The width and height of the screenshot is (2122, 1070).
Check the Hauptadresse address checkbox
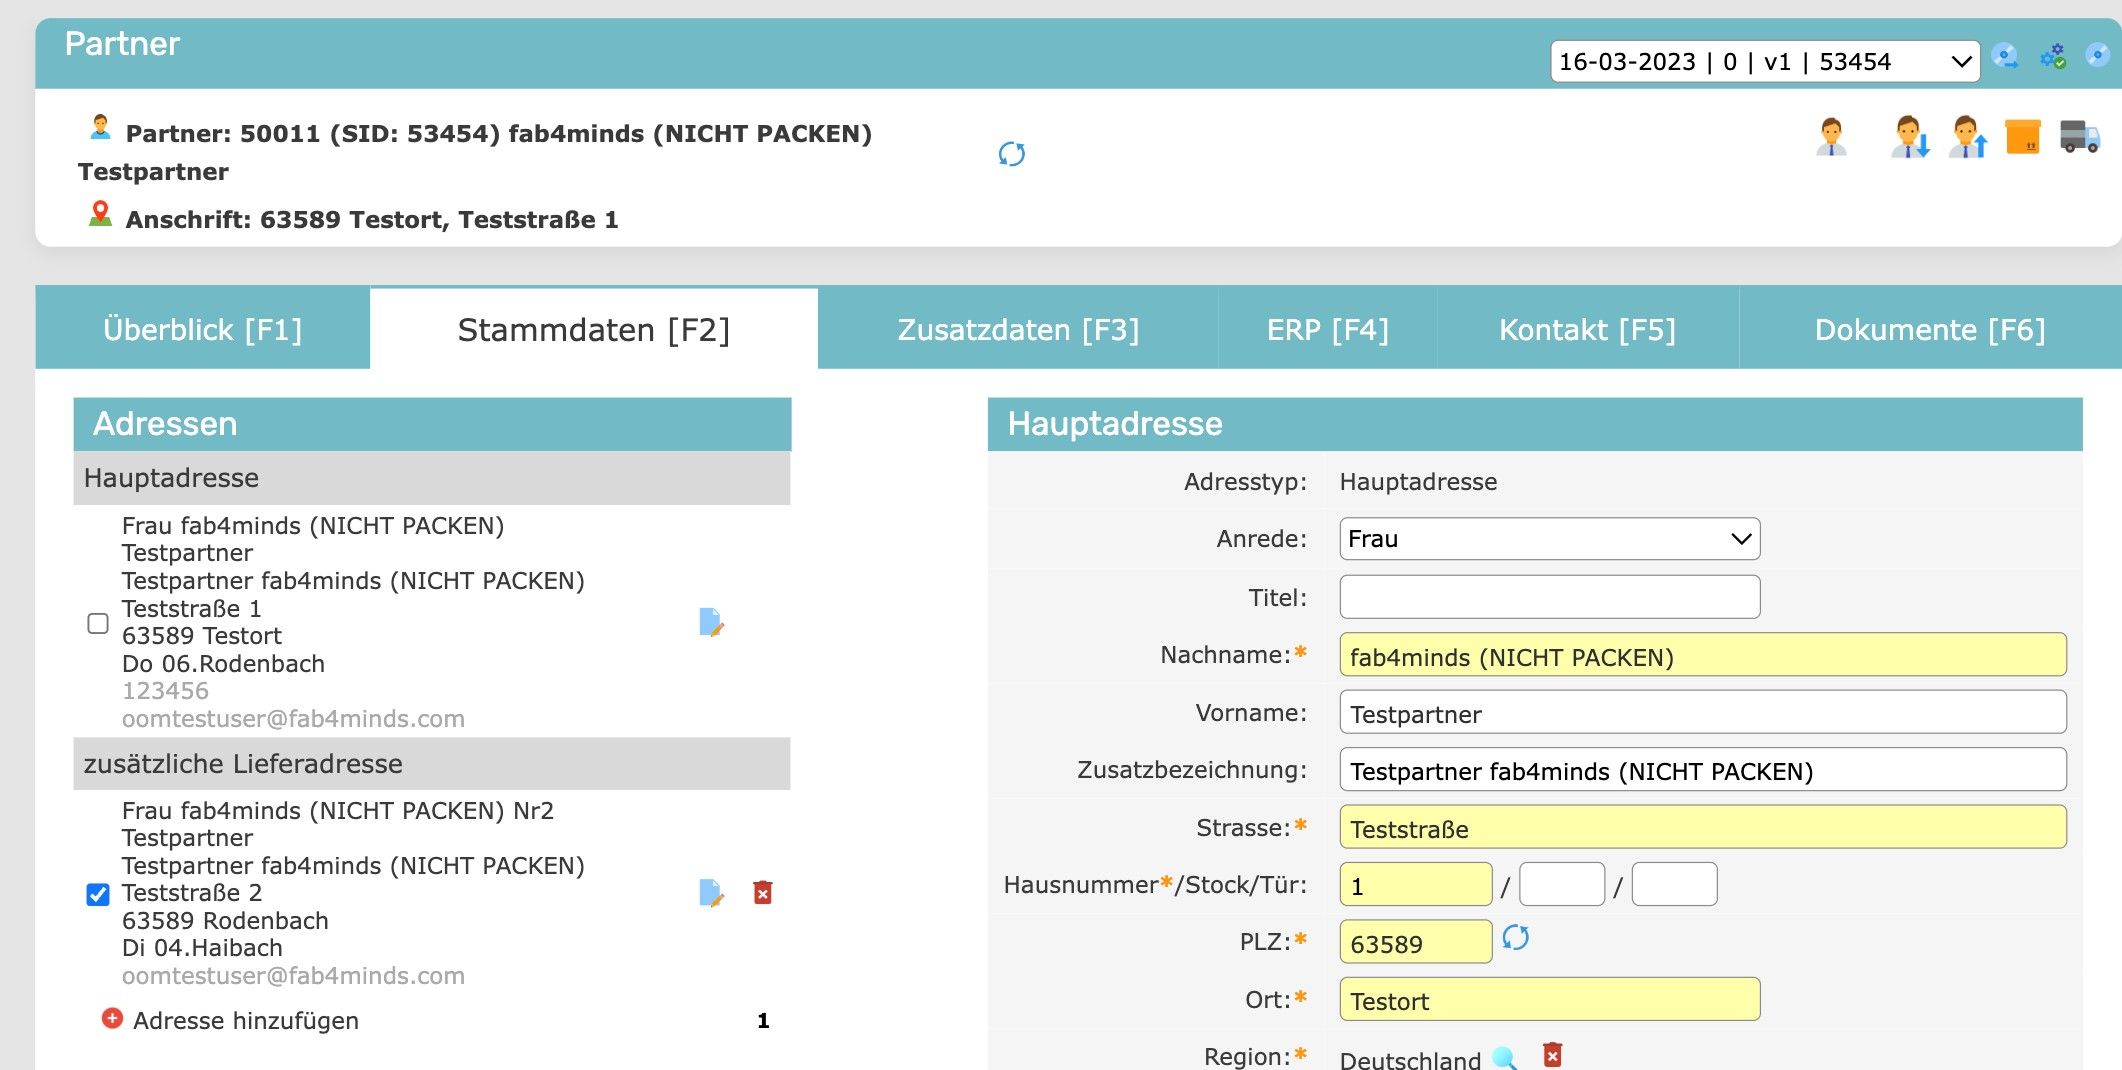click(98, 623)
